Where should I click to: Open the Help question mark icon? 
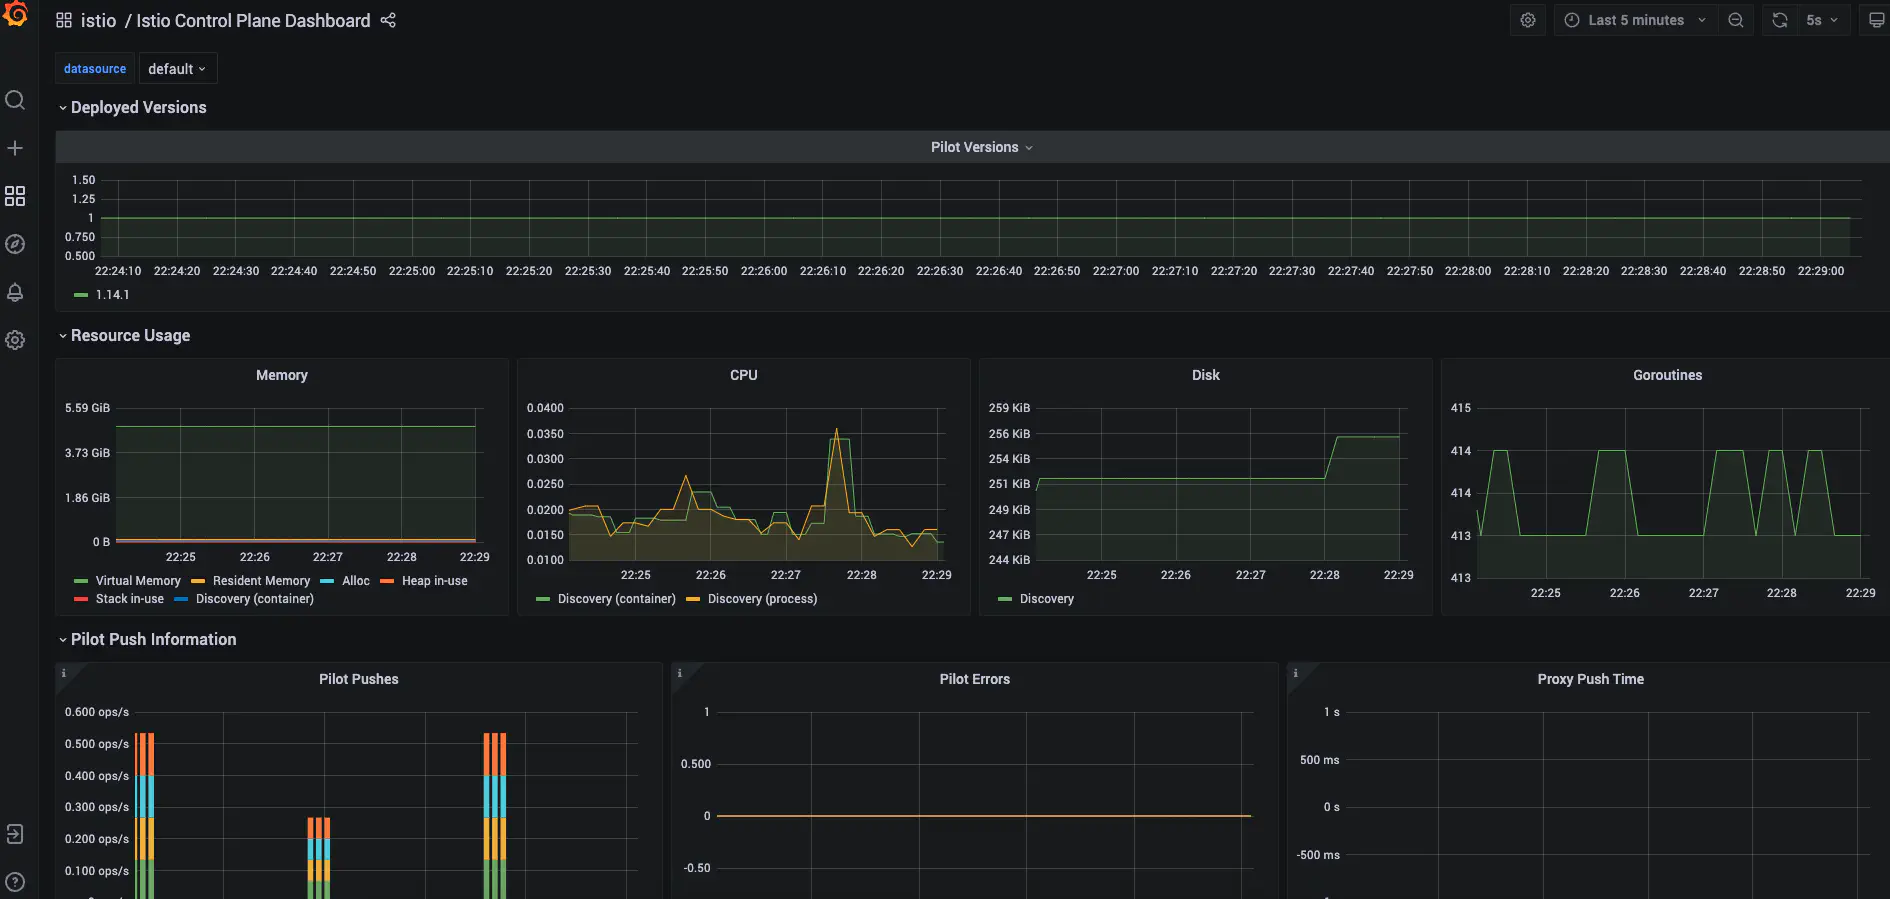15,882
